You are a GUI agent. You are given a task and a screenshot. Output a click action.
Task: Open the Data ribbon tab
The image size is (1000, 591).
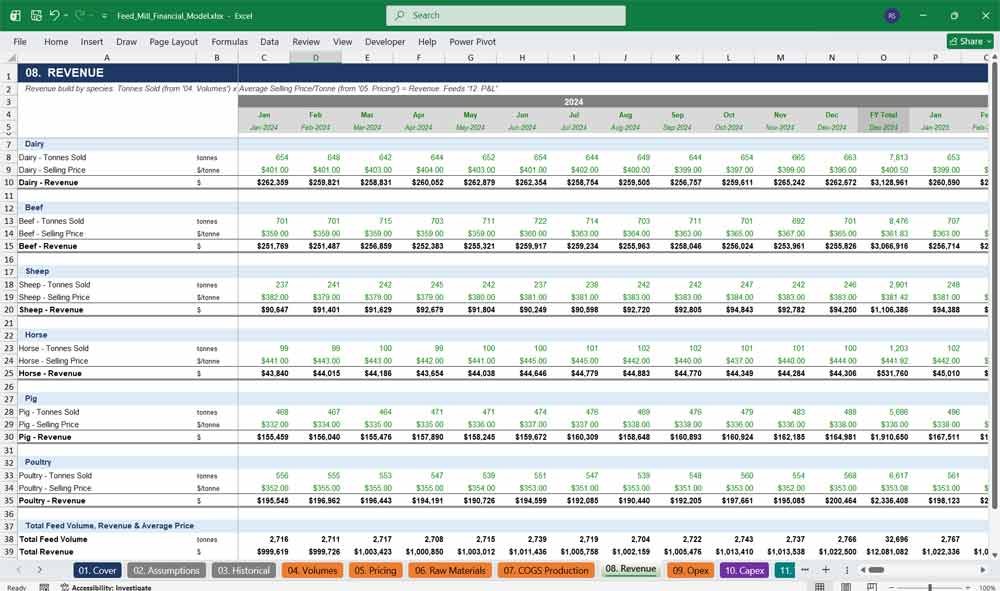pos(269,41)
